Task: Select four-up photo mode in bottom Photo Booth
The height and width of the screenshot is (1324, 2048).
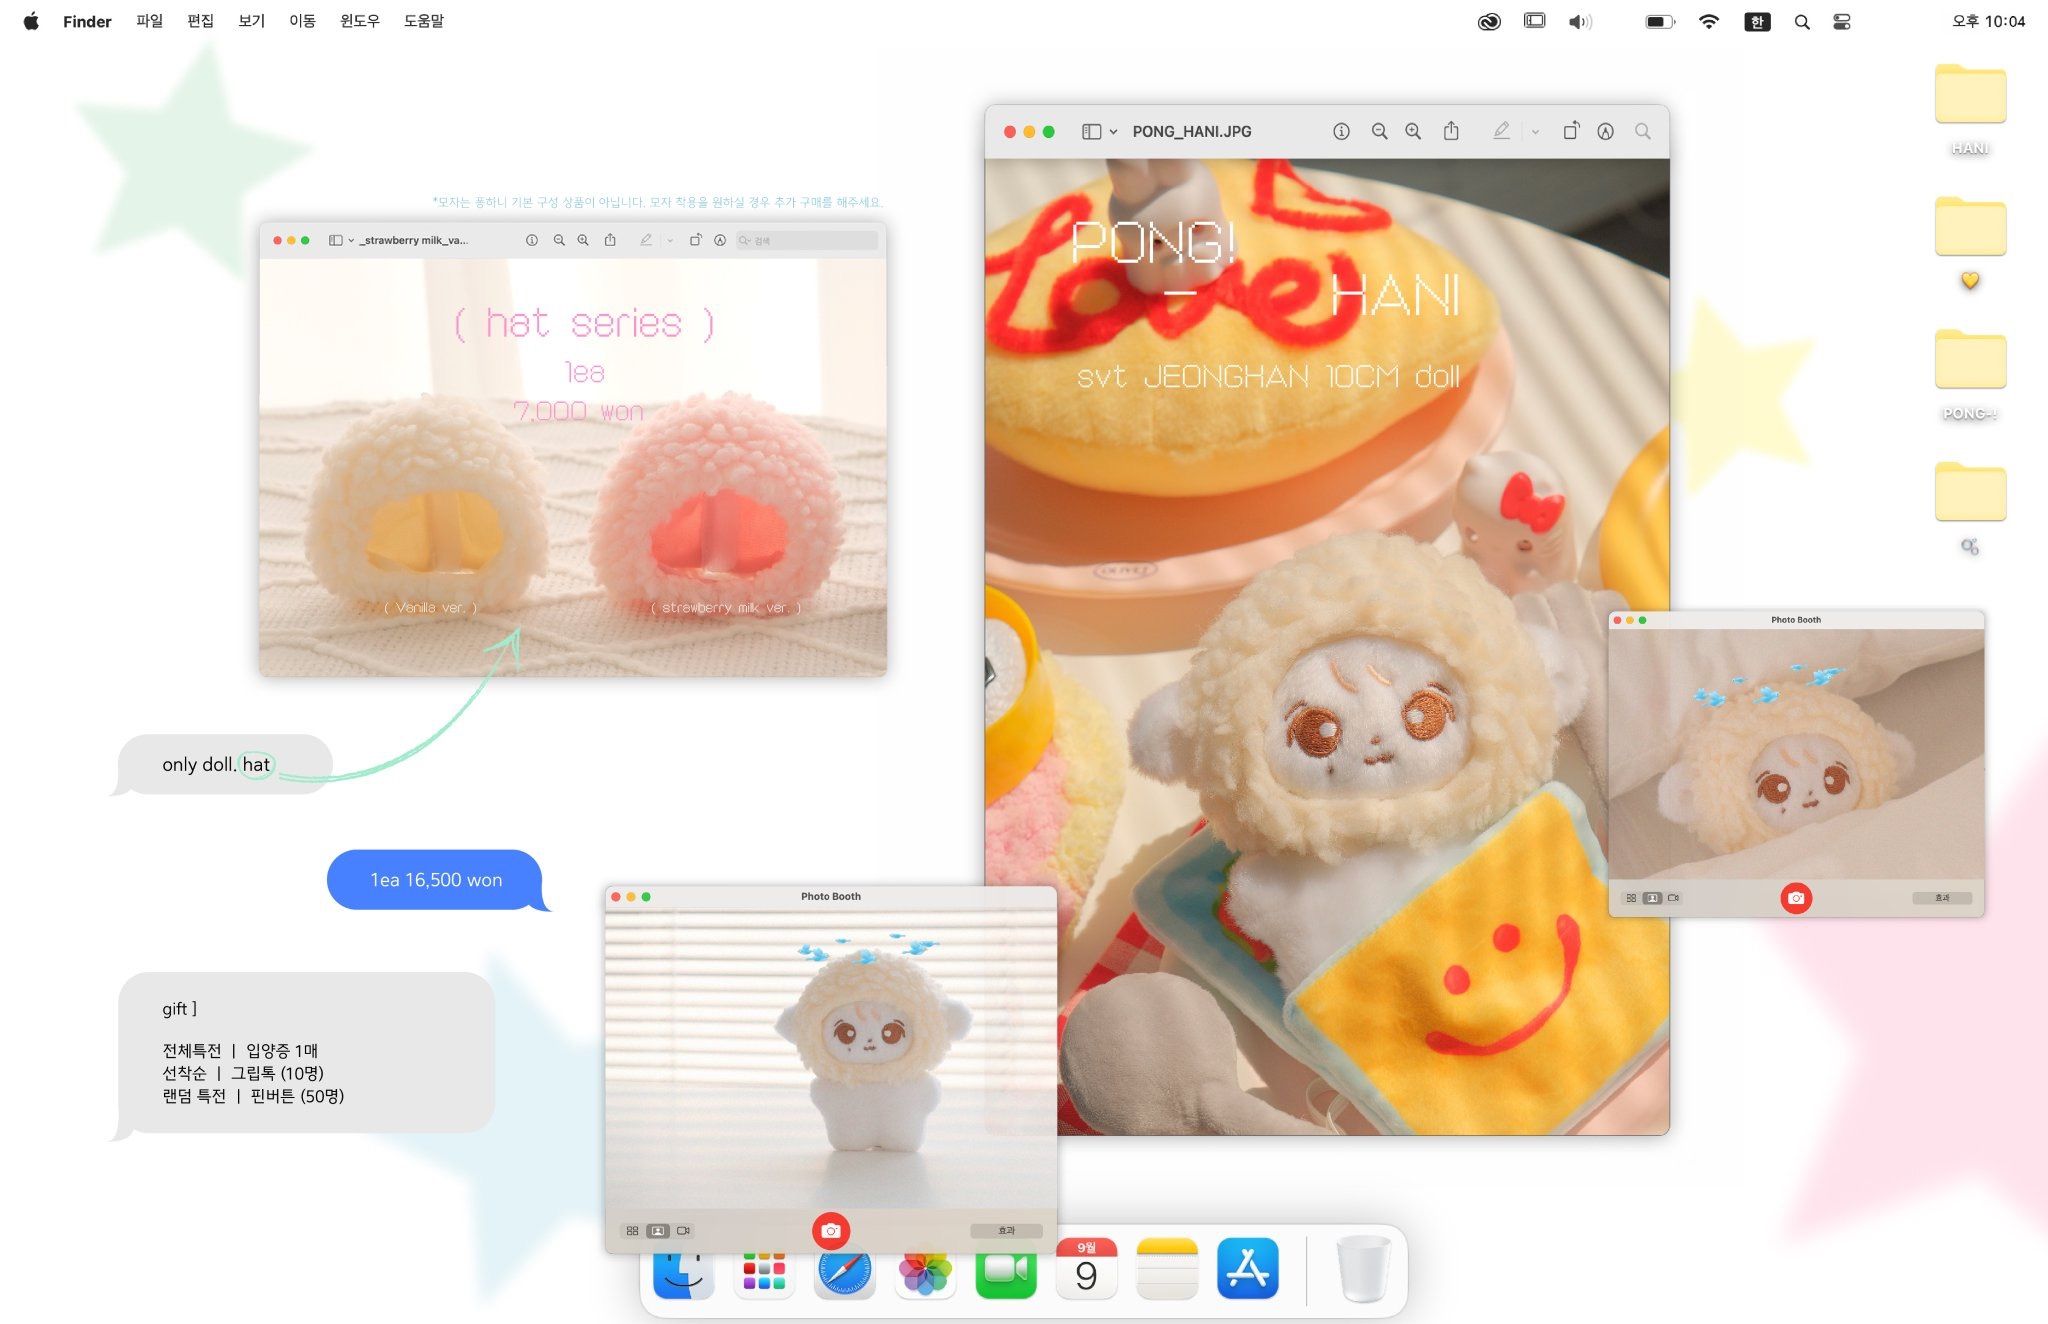Action: [632, 1231]
